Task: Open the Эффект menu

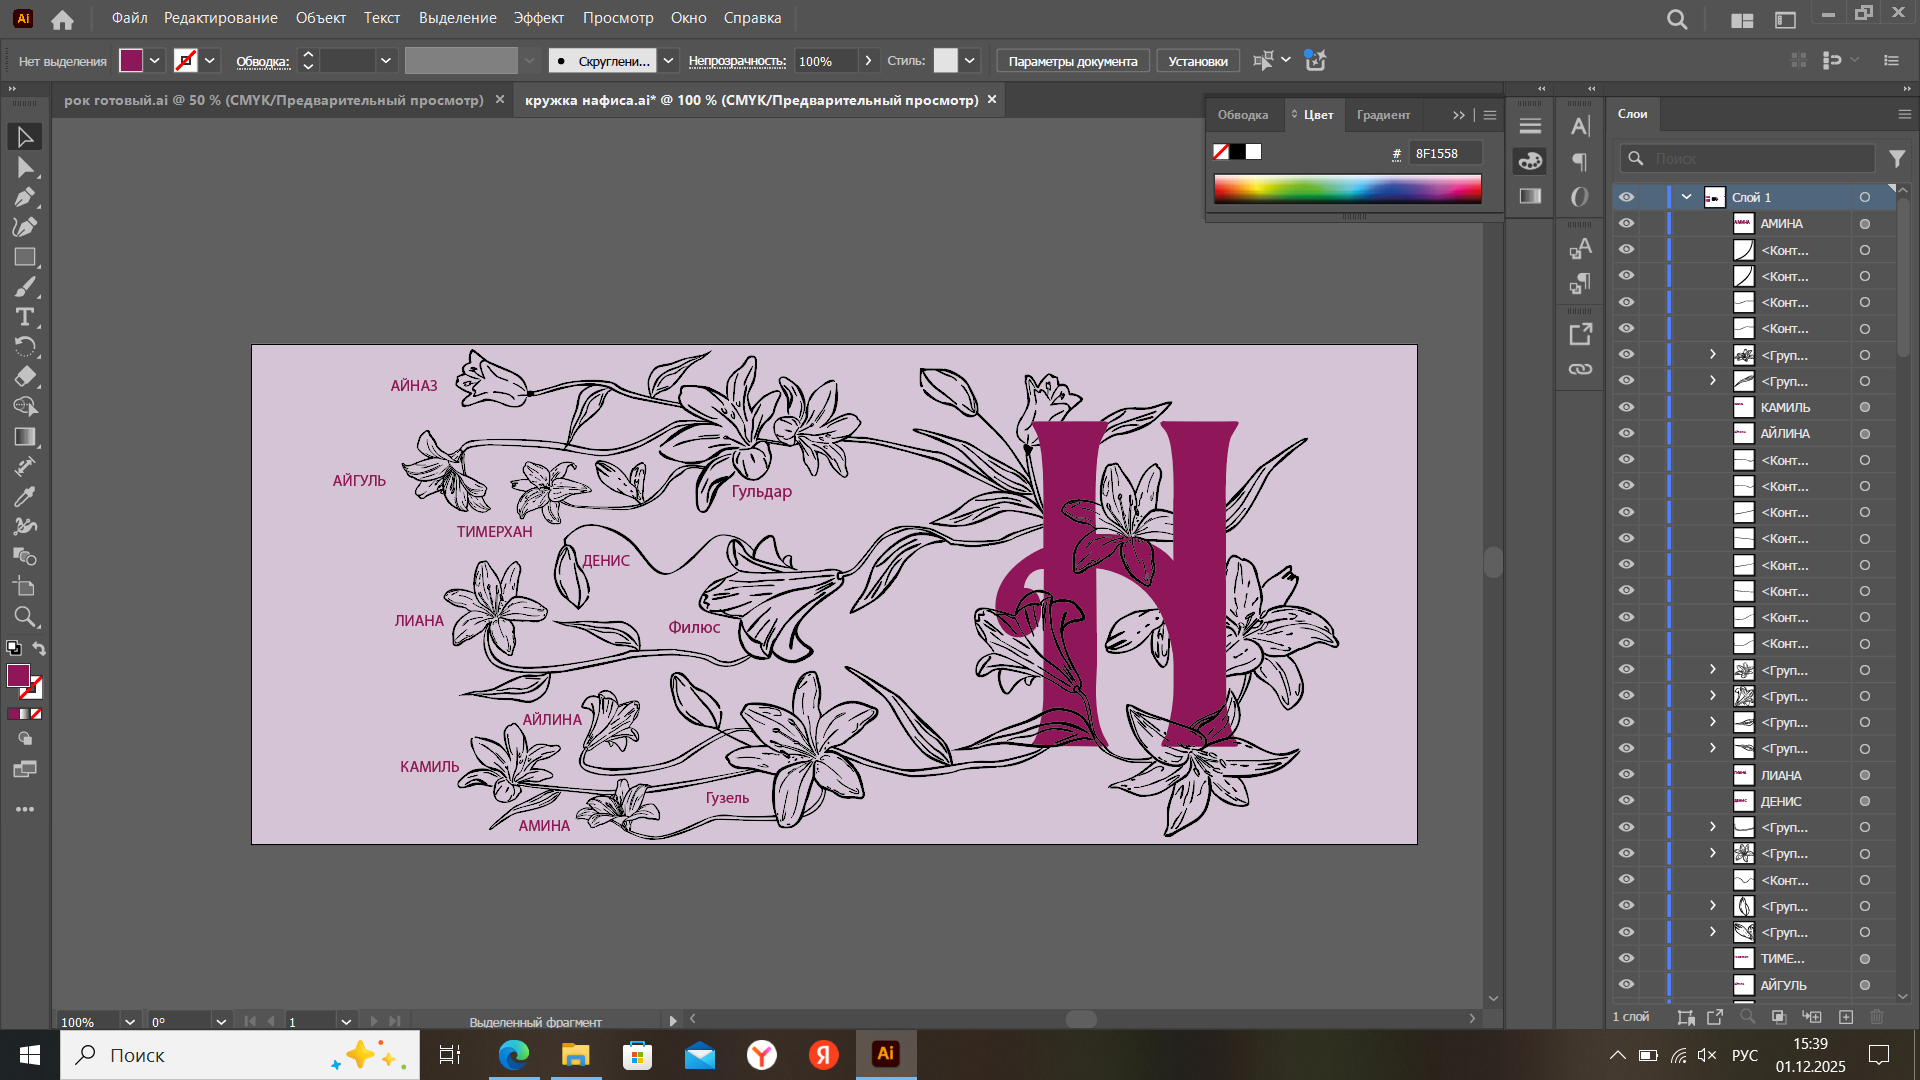Action: coord(538,18)
